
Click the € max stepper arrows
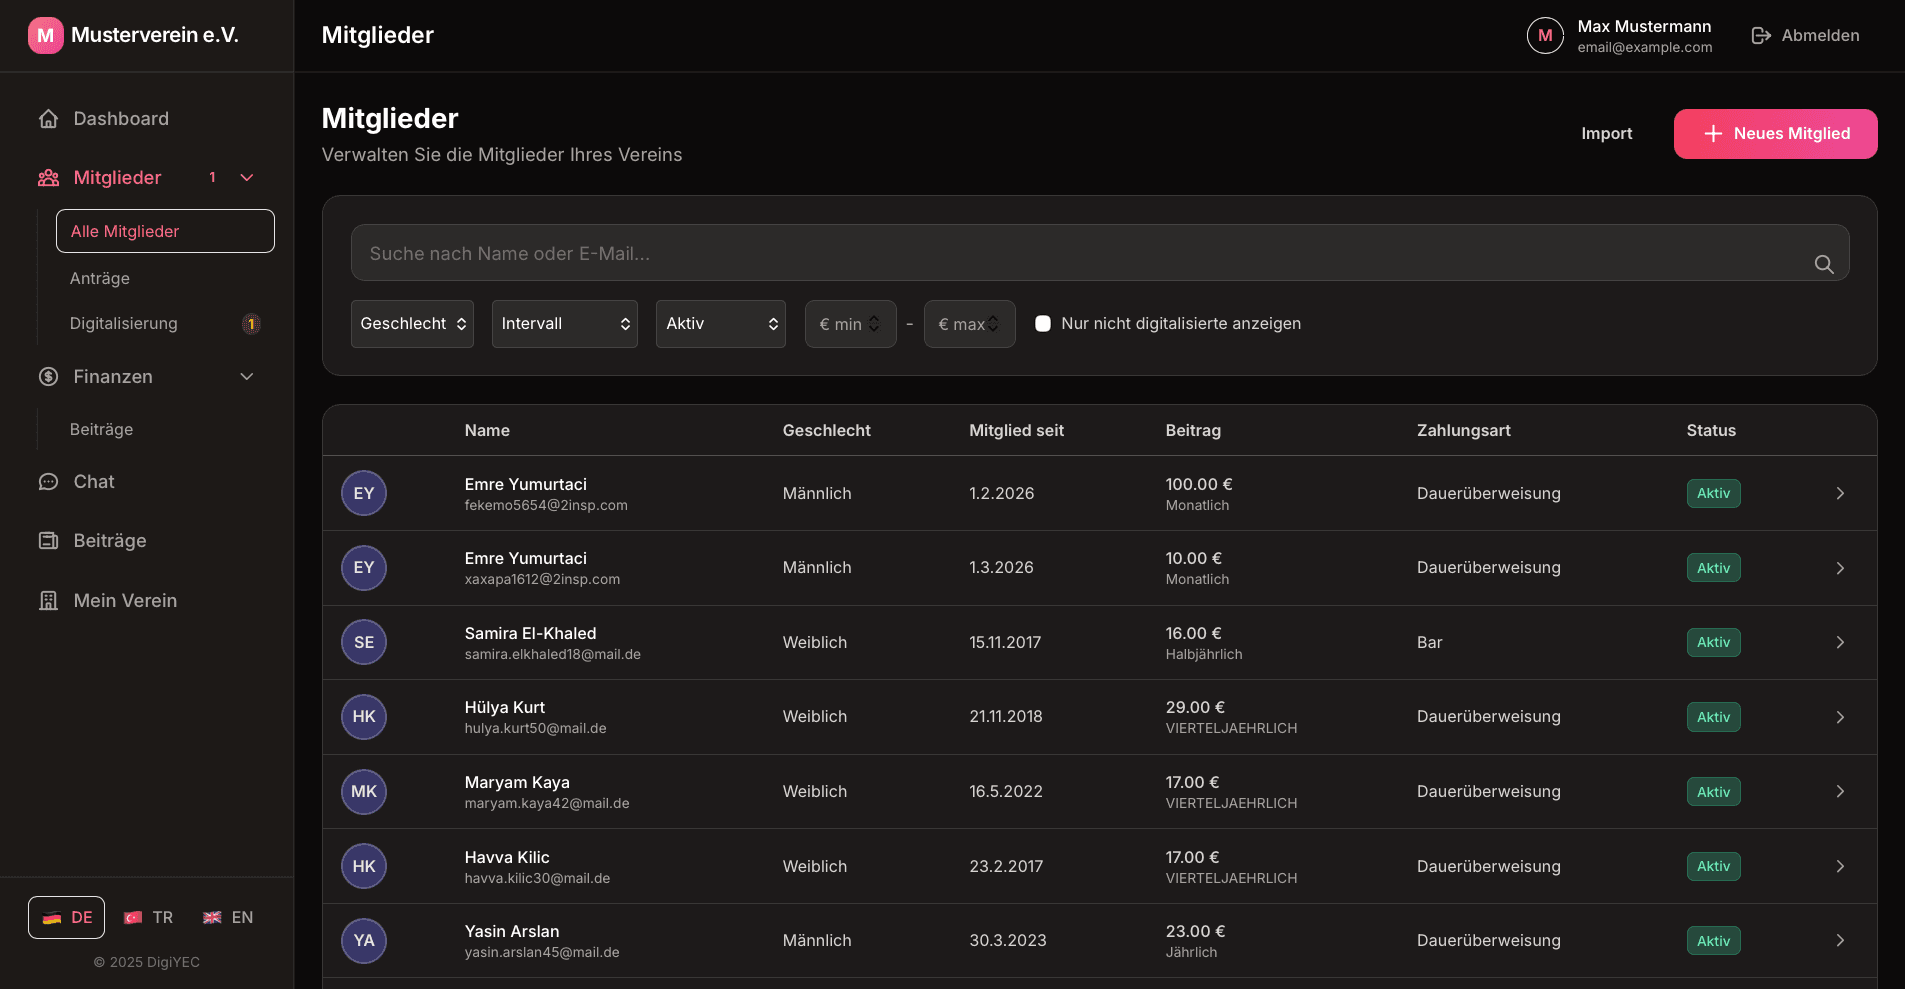point(993,324)
